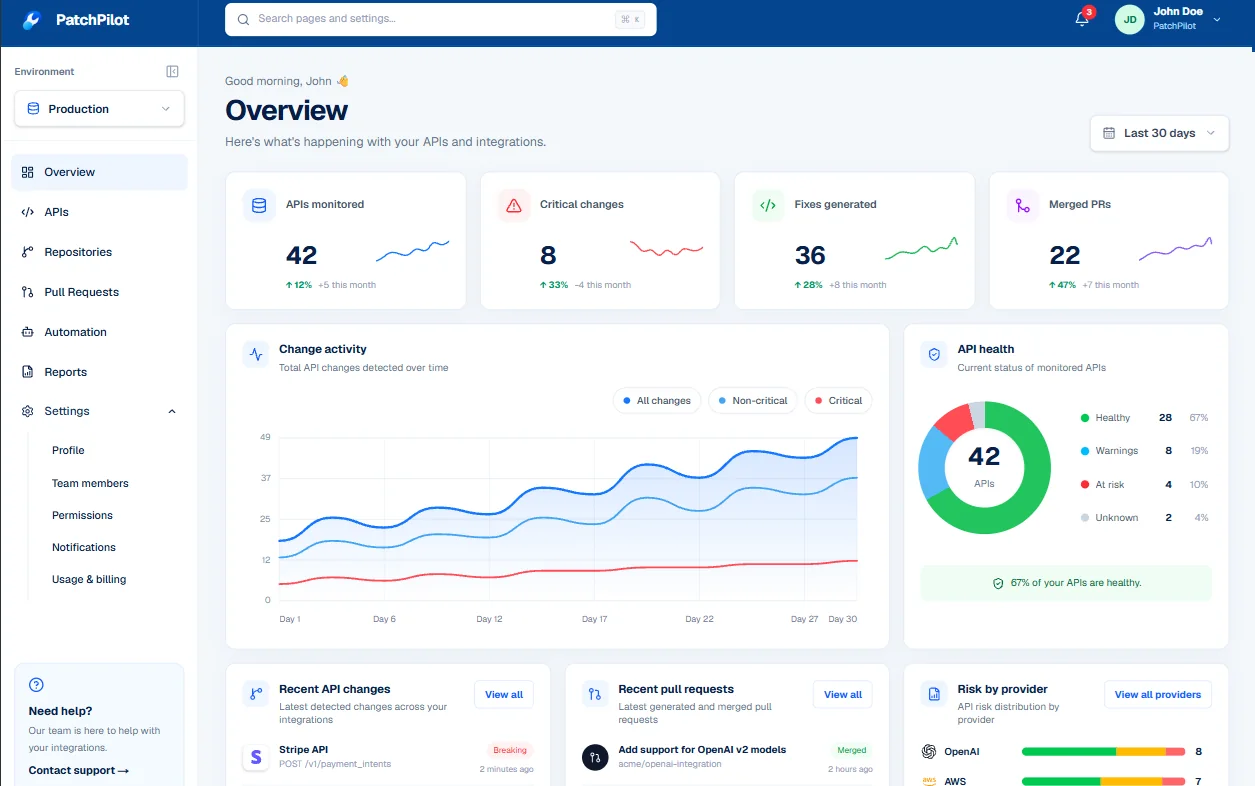Click the OpenAI pull request avatar icon
The height and width of the screenshot is (786, 1255).
pos(595,757)
